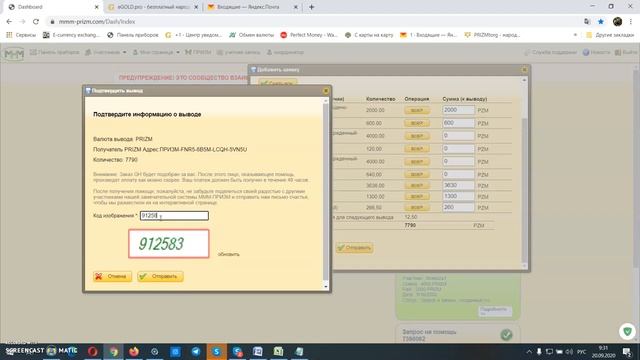Viewport: 640px width, 360px height.
Task: Open the notification center icon
Action: [627, 351]
